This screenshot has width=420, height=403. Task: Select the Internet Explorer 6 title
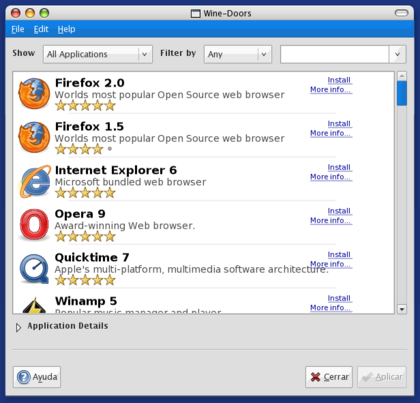click(x=116, y=170)
